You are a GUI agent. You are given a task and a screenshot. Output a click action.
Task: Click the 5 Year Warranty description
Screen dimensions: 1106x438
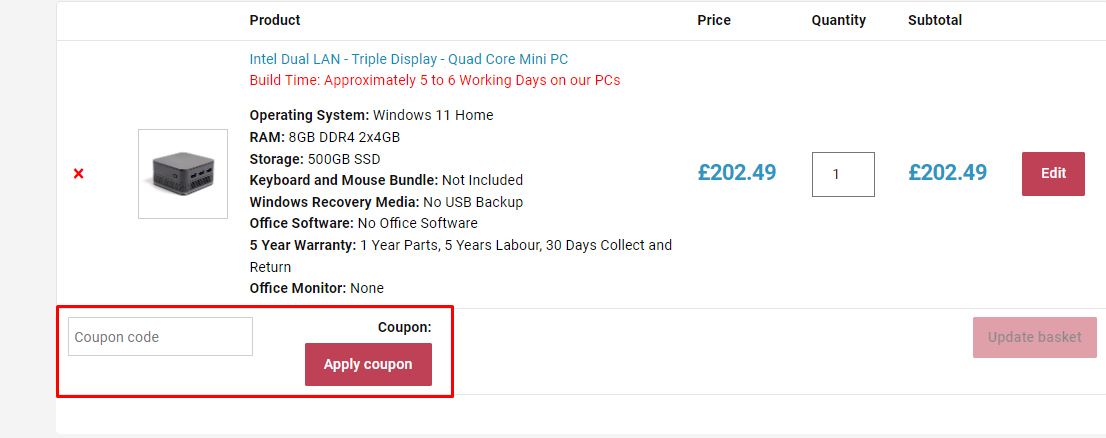coord(460,245)
